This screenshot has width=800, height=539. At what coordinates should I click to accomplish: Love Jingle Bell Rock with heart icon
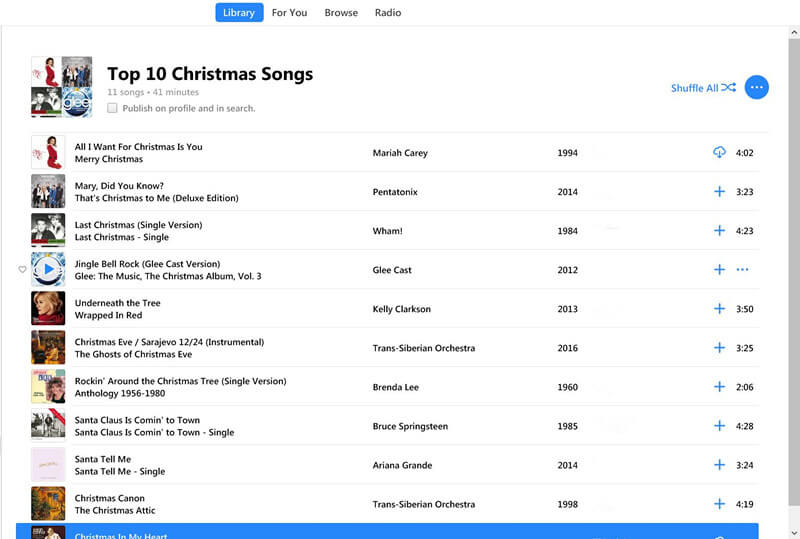[x=22, y=270]
